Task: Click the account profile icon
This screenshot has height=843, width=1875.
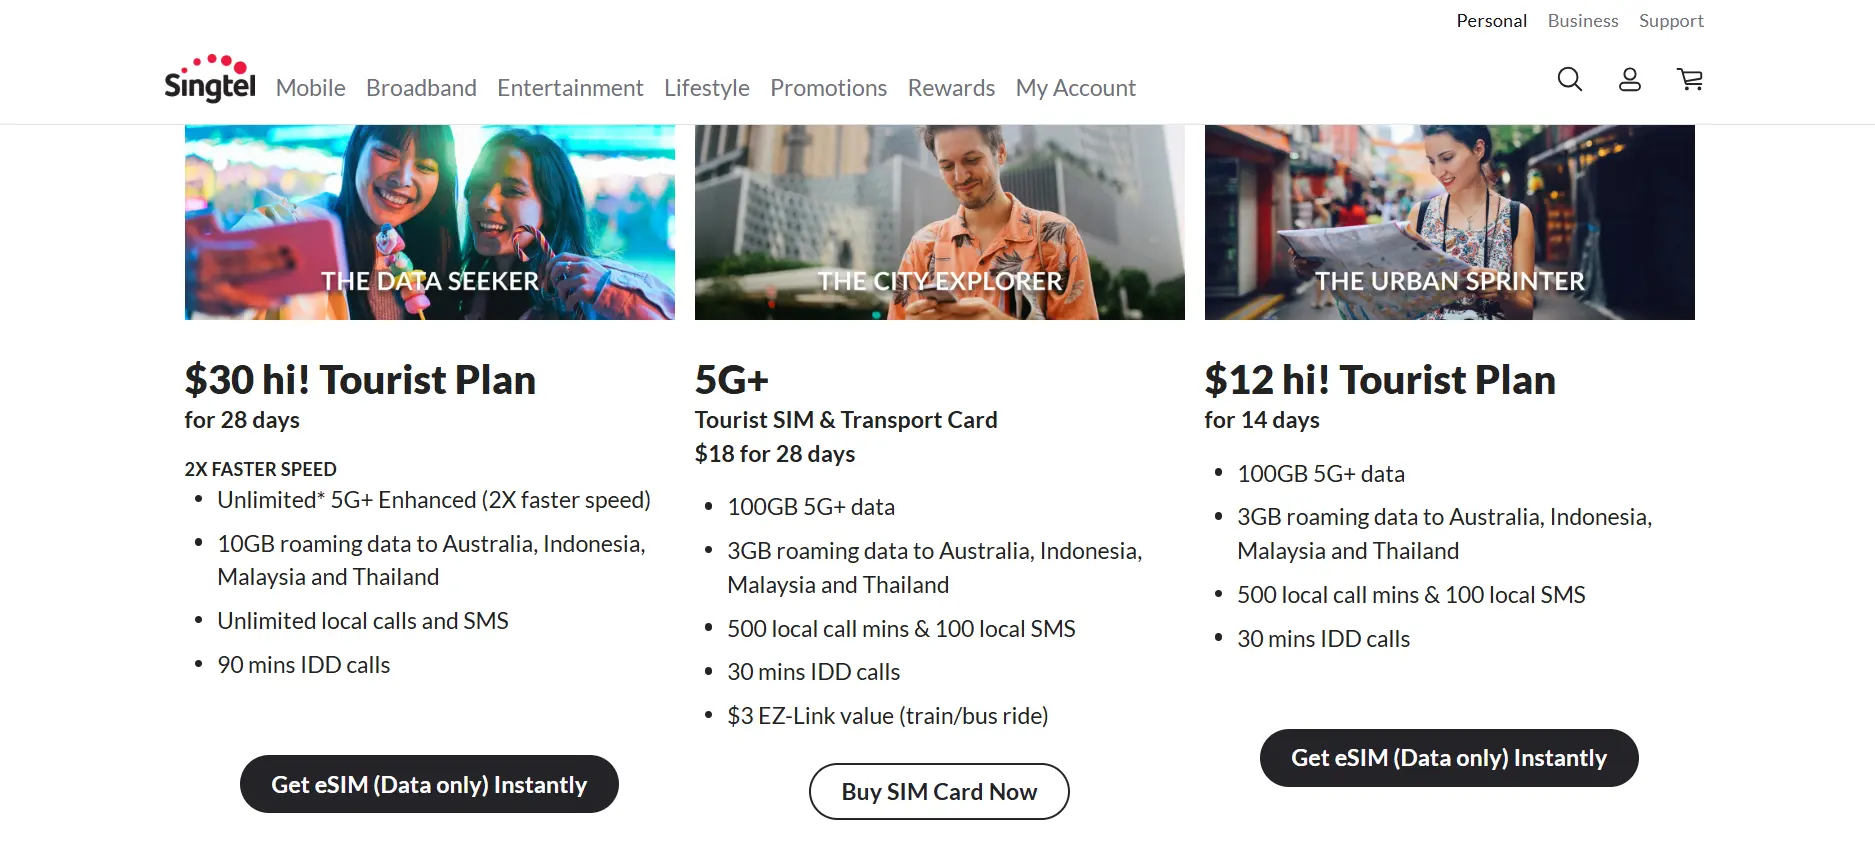Action: click(x=1629, y=79)
